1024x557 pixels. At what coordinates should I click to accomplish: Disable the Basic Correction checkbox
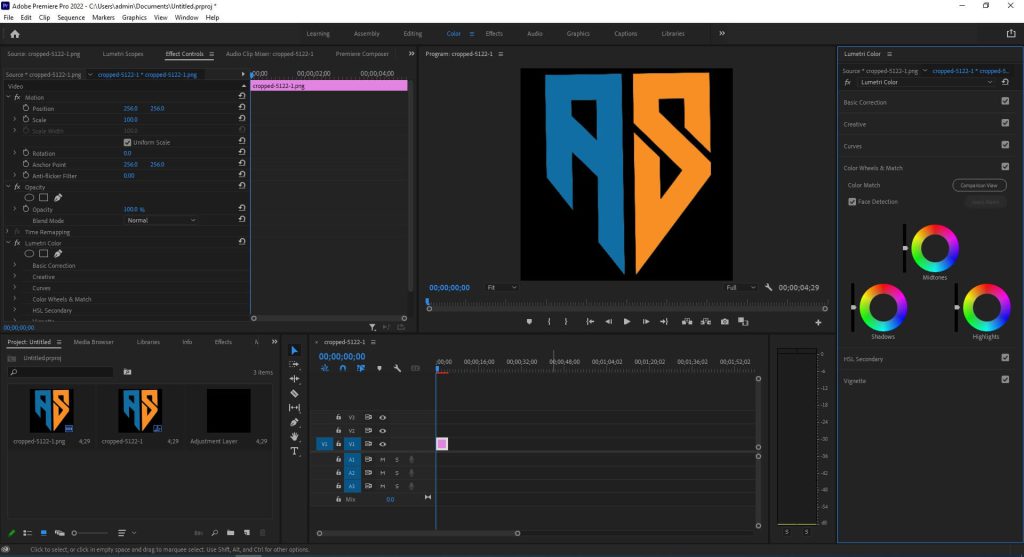point(1005,102)
